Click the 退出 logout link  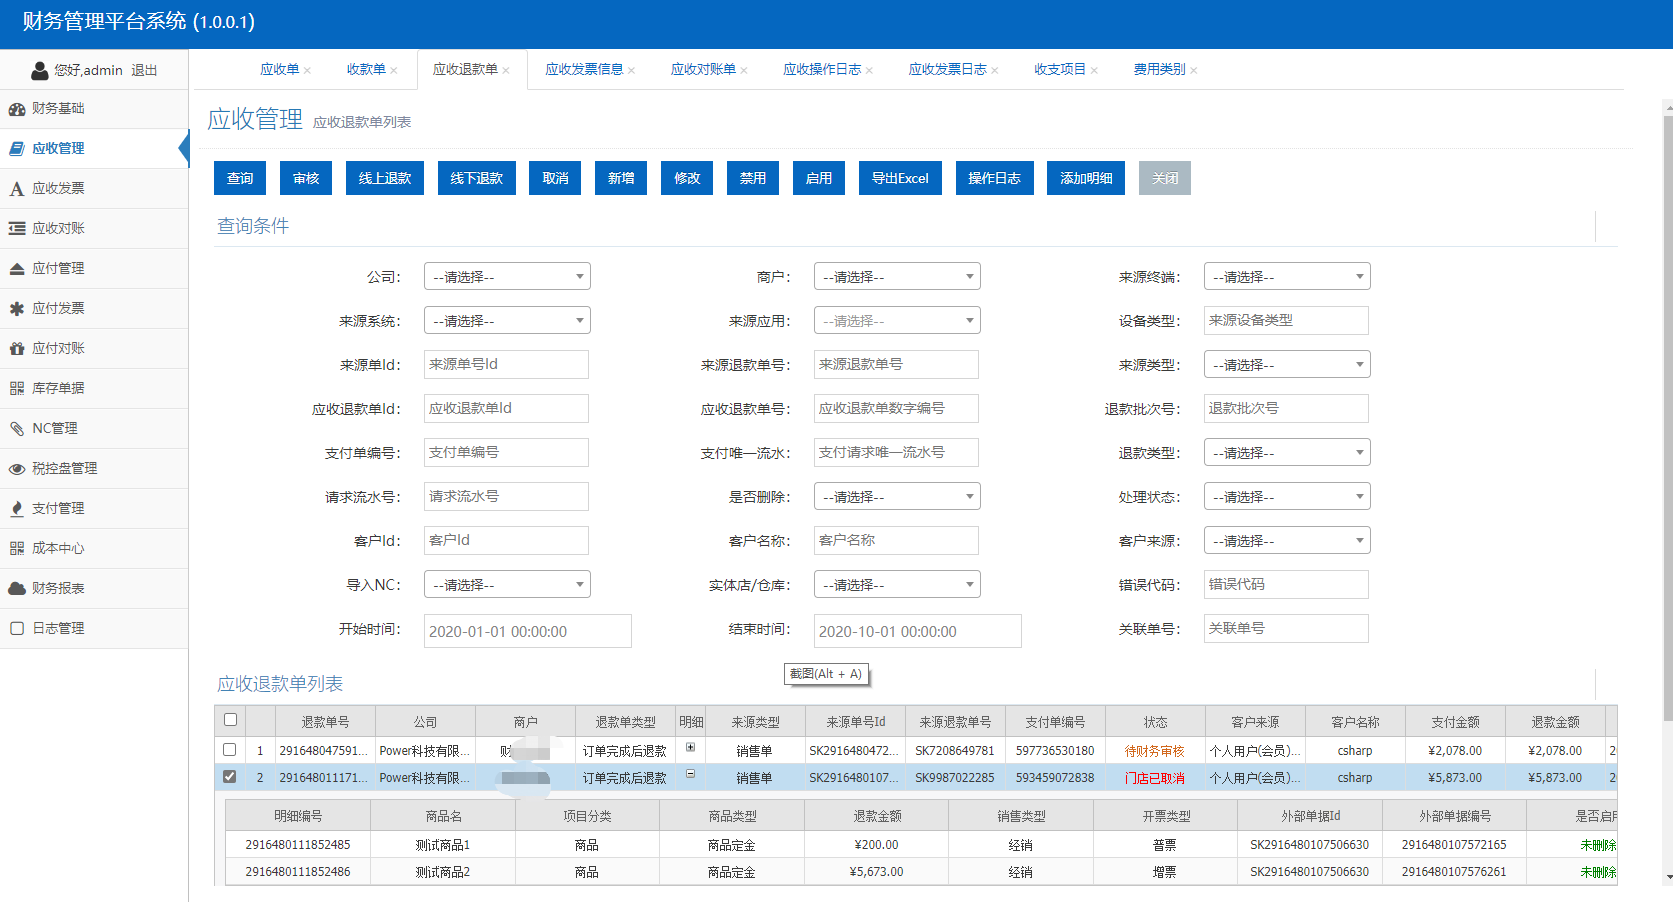[144, 70]
